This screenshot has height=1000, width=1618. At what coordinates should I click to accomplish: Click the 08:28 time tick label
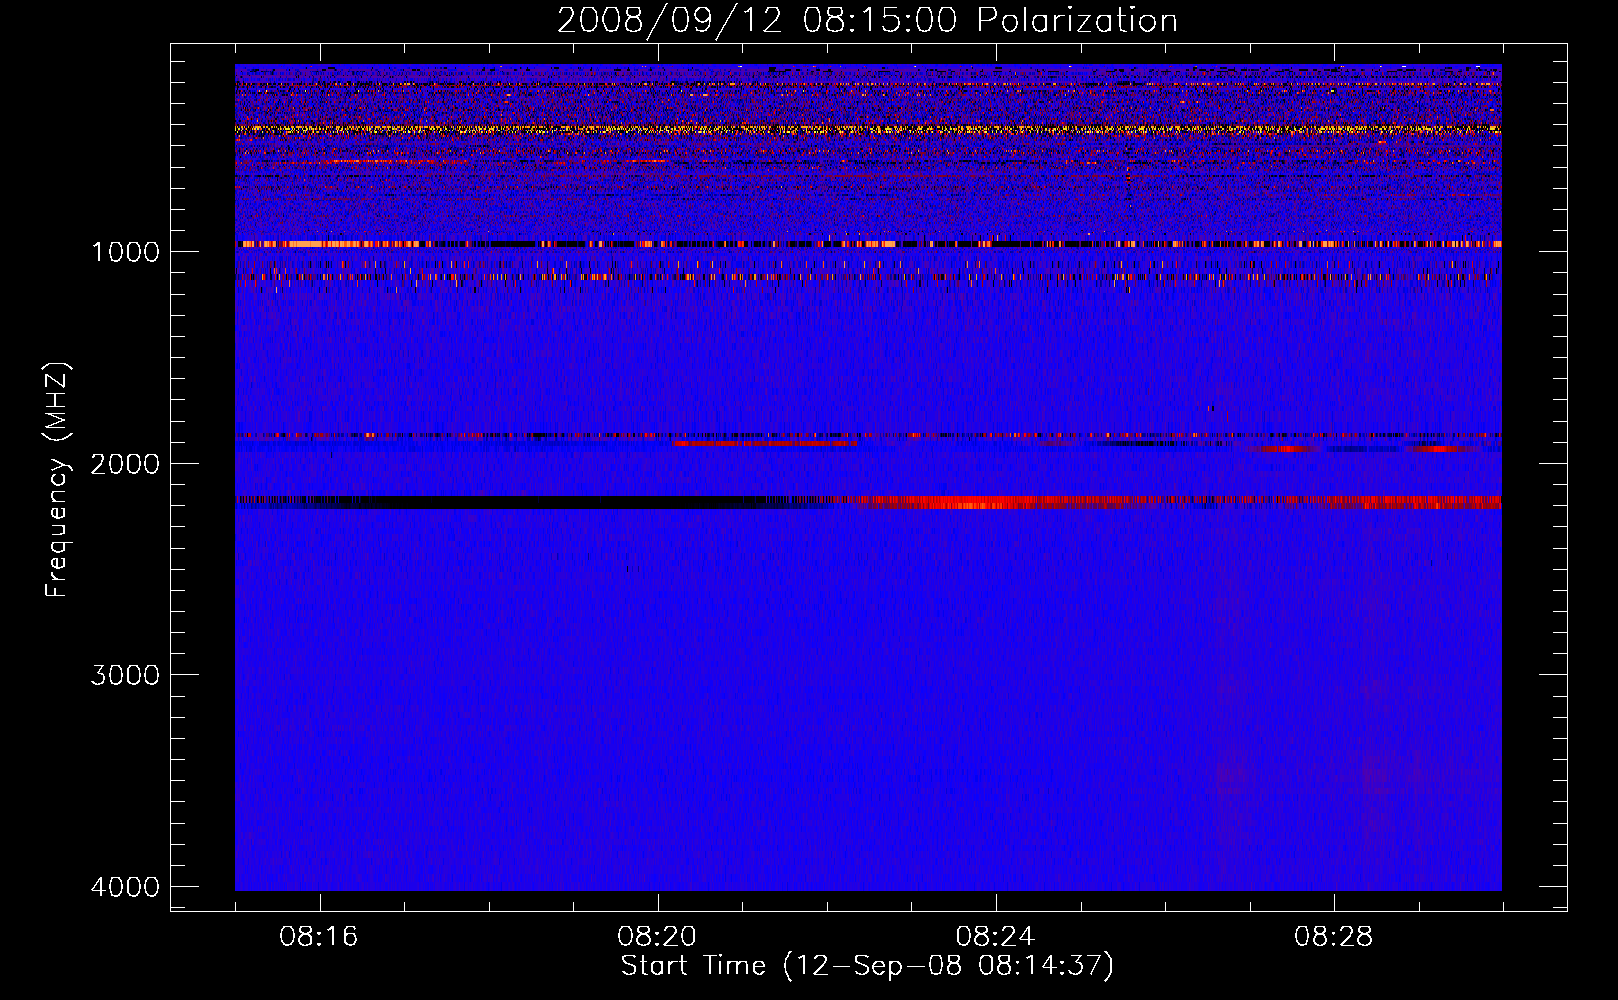click(x=1333, y=937)
